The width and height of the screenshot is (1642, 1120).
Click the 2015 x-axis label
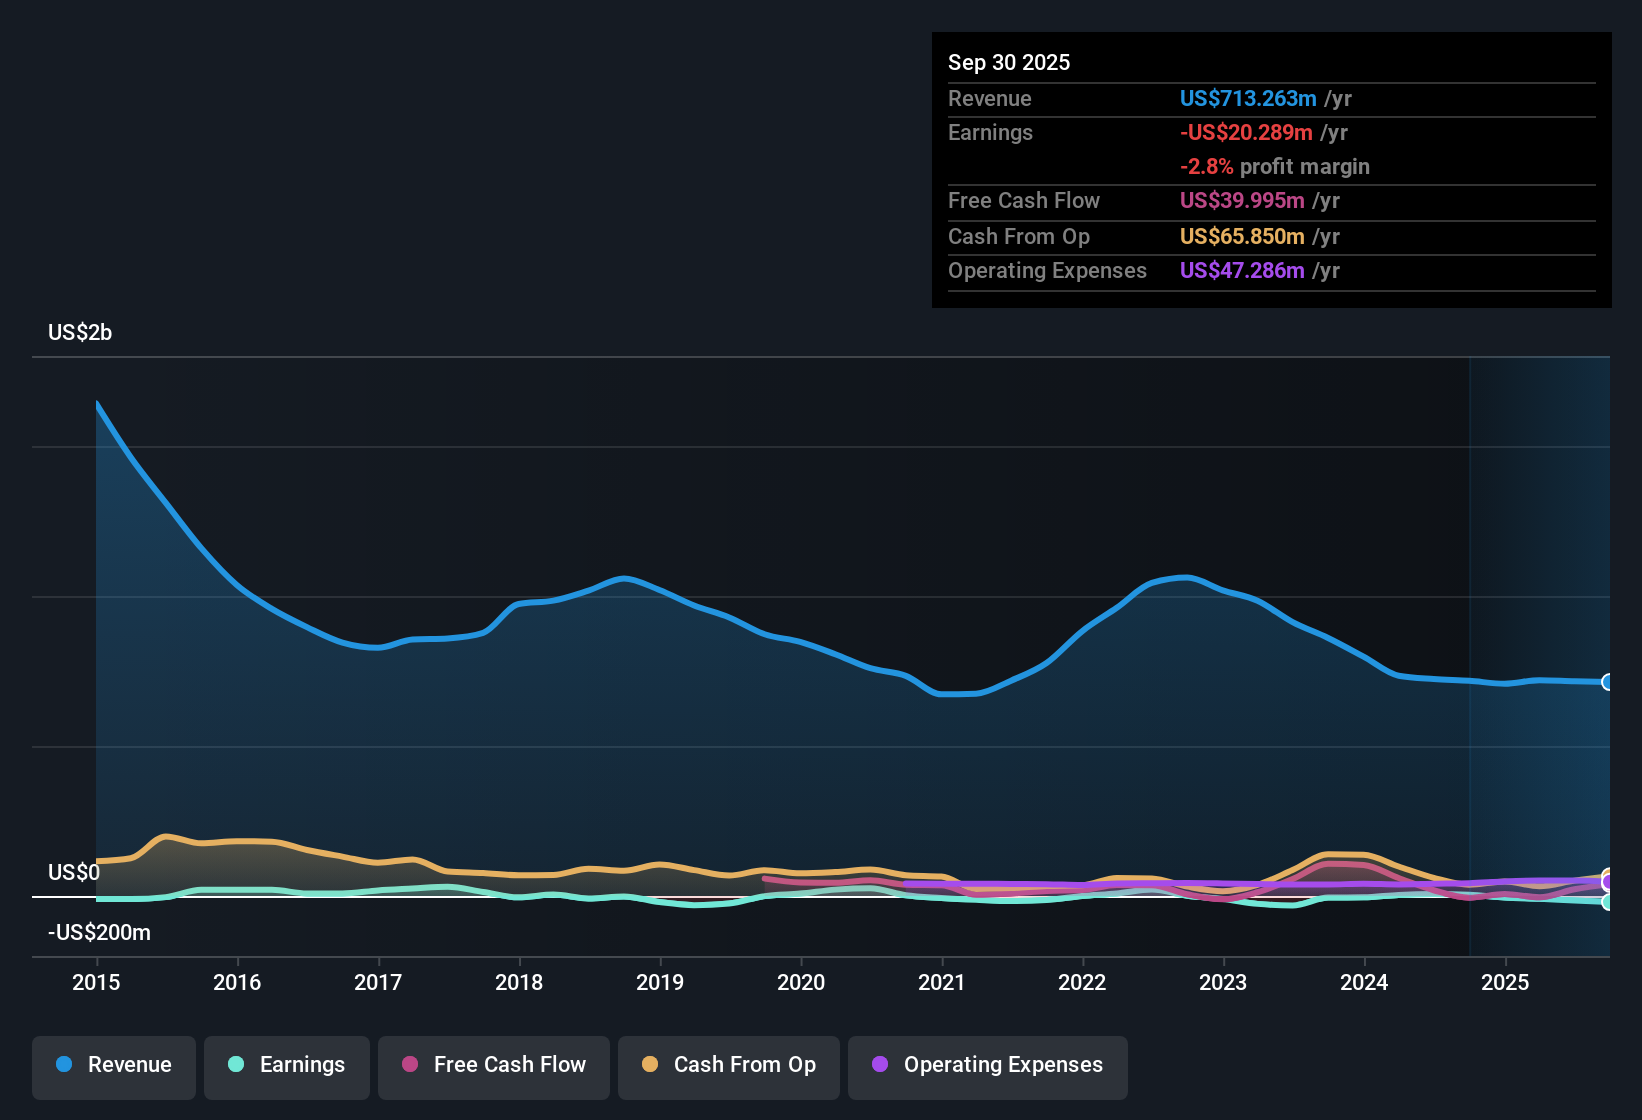96,982
